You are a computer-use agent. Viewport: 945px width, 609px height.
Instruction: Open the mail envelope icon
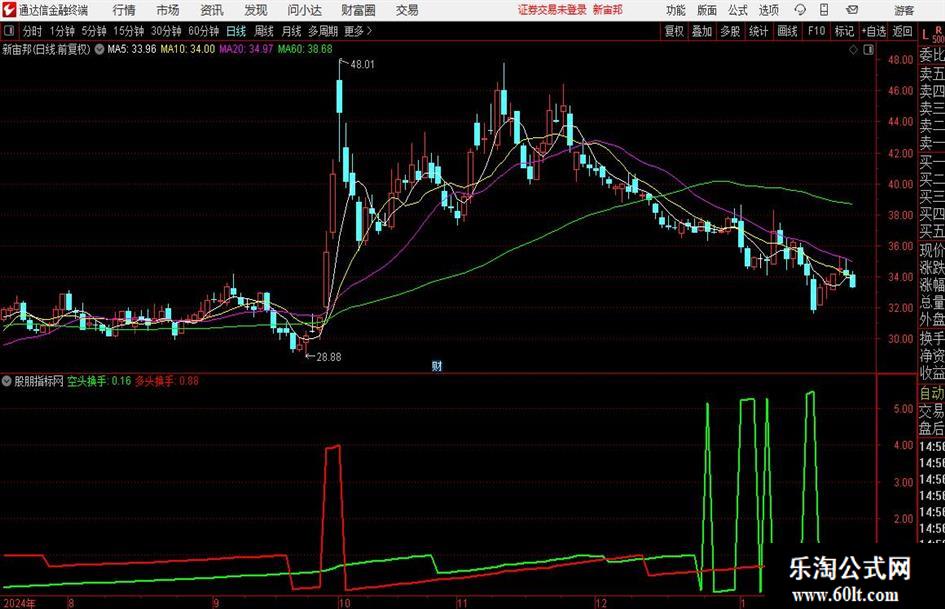point(852,10)
